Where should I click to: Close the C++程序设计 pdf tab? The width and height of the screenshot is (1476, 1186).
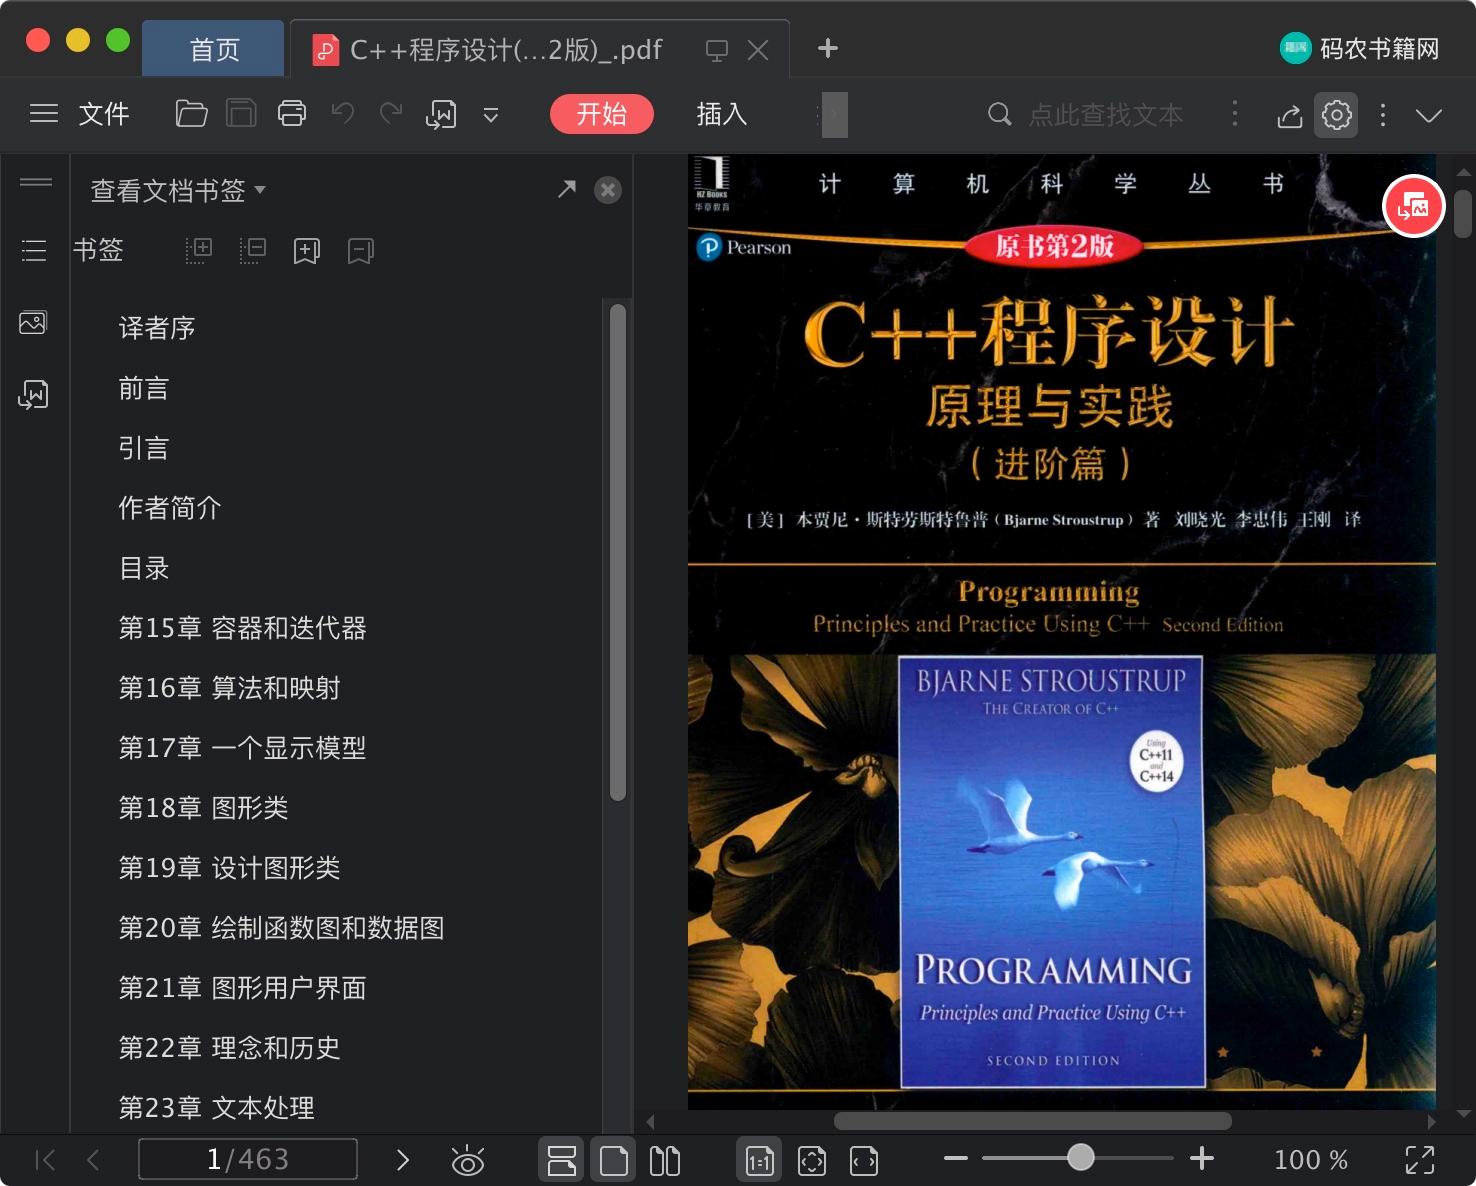pos(758,50)
